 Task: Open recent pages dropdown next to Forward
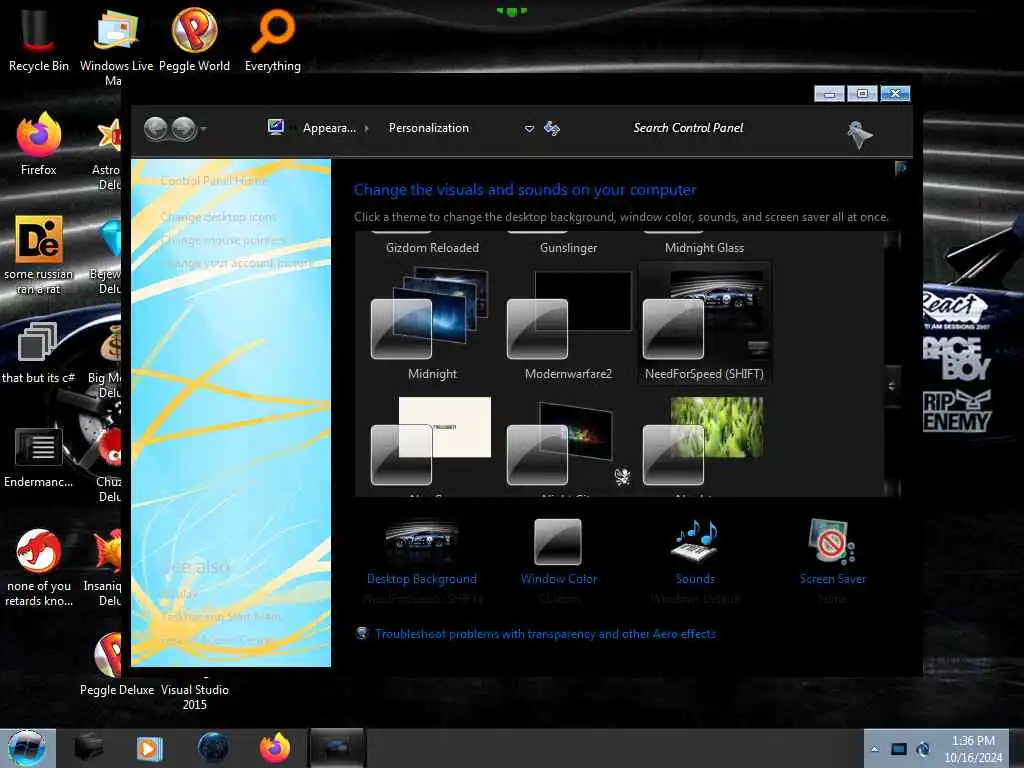204,129
